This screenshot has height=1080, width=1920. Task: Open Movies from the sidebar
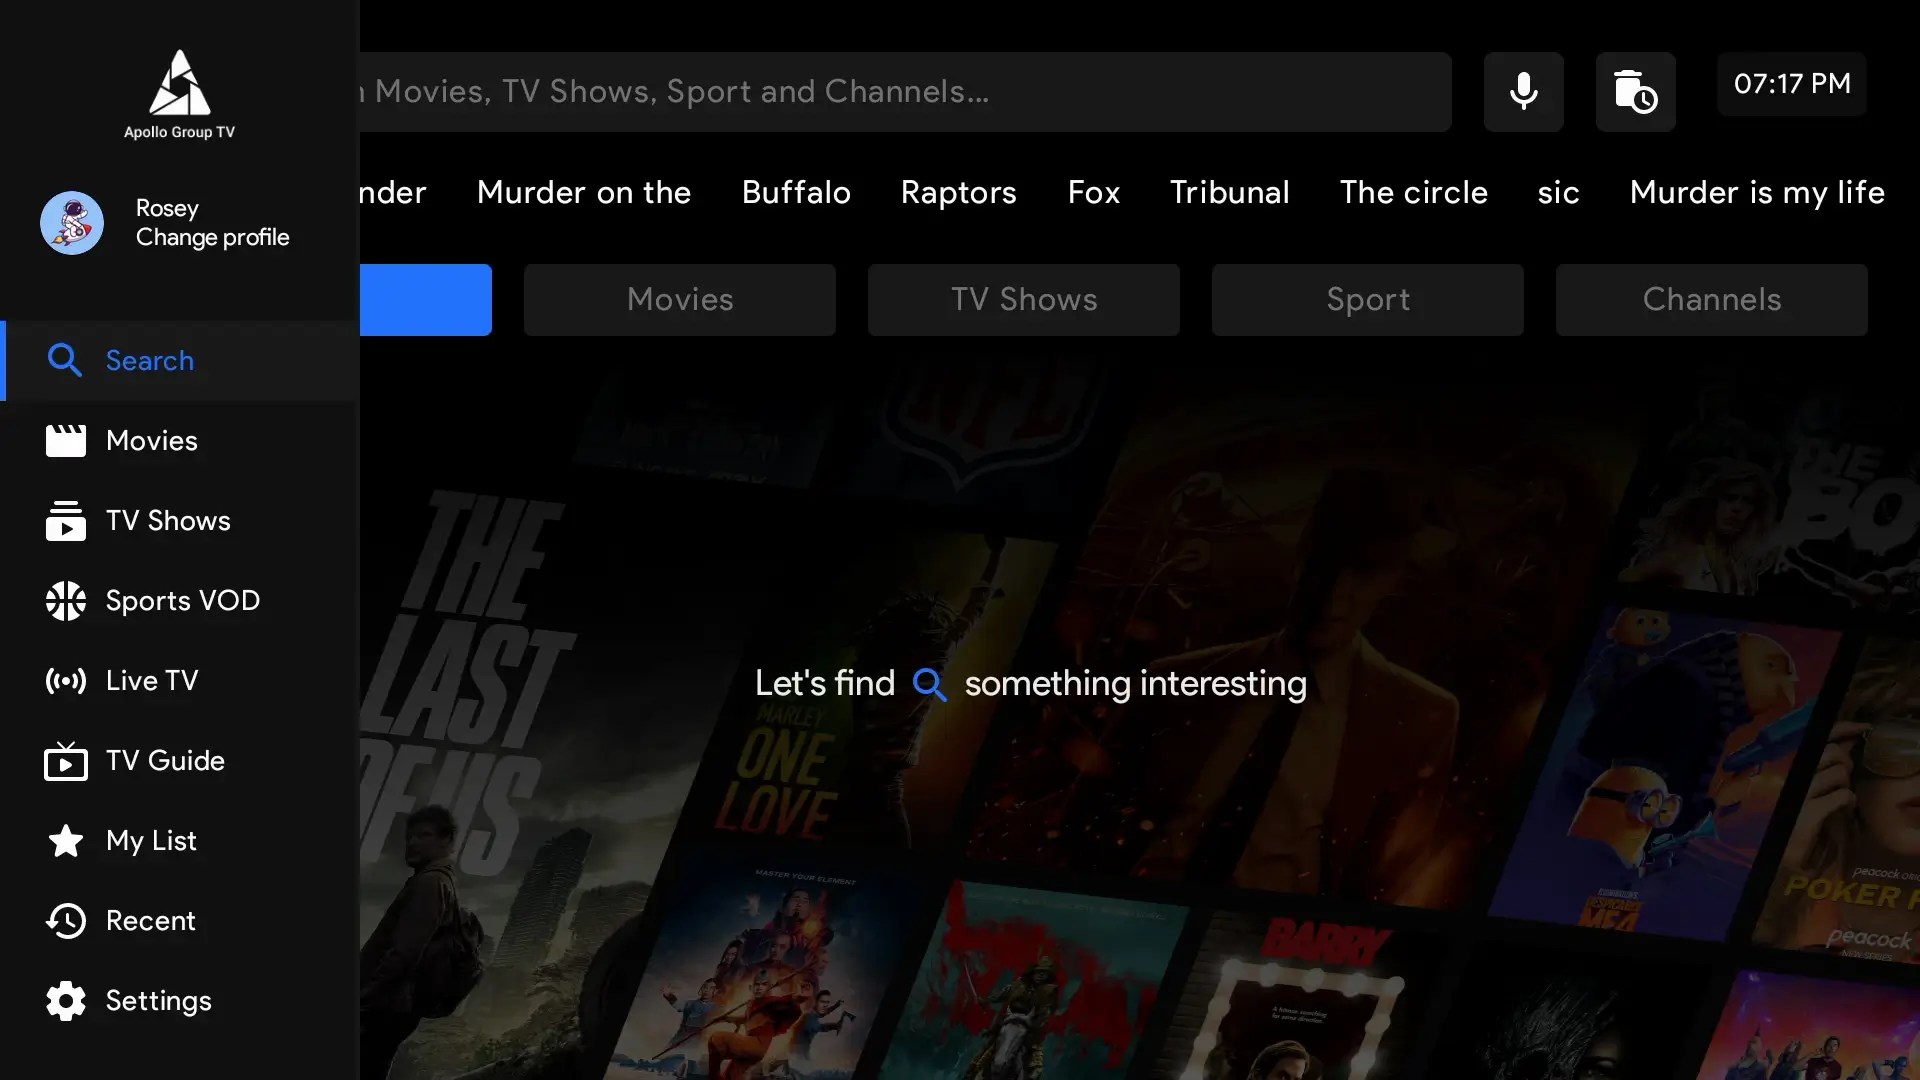(x=152, y=441)
